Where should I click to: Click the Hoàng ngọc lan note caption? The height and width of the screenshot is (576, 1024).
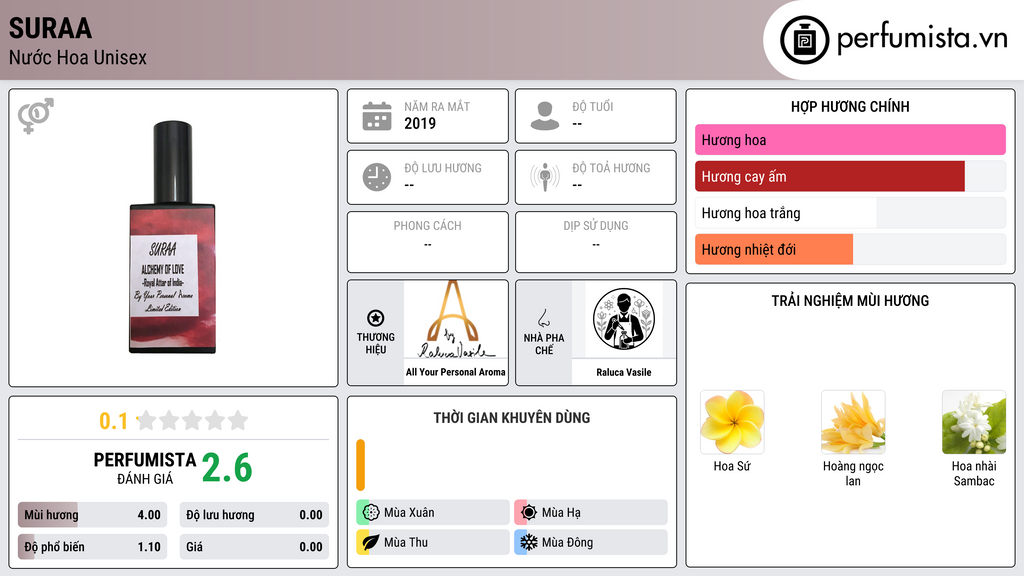[x=853, y=473]
